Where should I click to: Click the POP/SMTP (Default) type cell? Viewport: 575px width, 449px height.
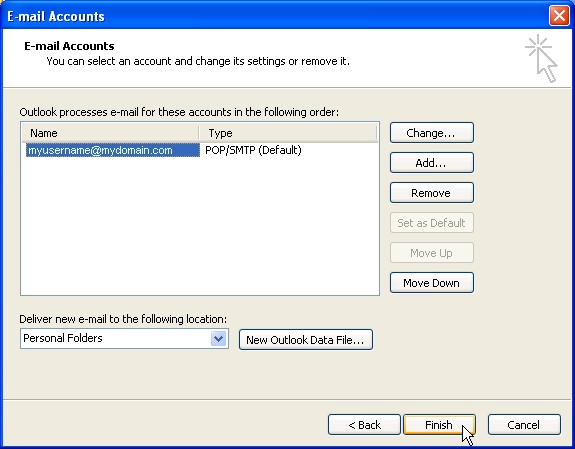pyautogui.click(x=253, y=150)
